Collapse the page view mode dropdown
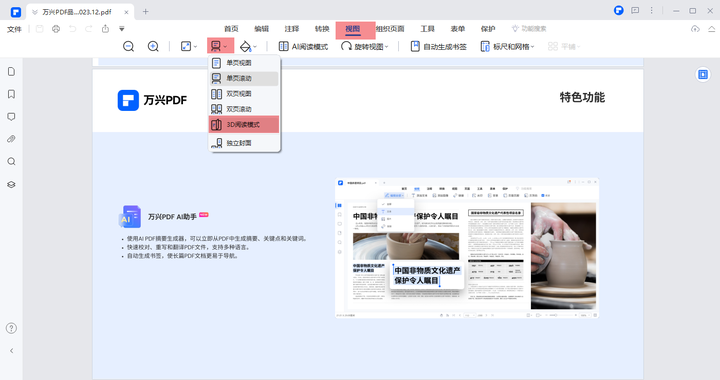 point(220,46)
